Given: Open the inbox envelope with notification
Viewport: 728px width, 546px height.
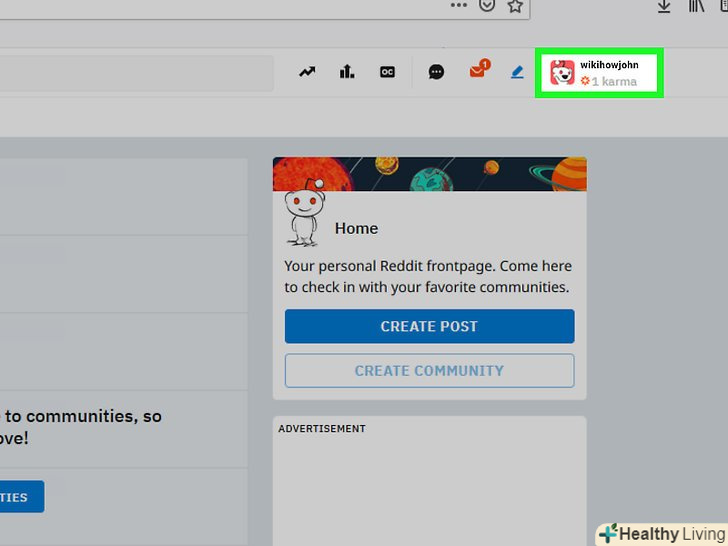Looking at the screenshot, I should [480, 69].
